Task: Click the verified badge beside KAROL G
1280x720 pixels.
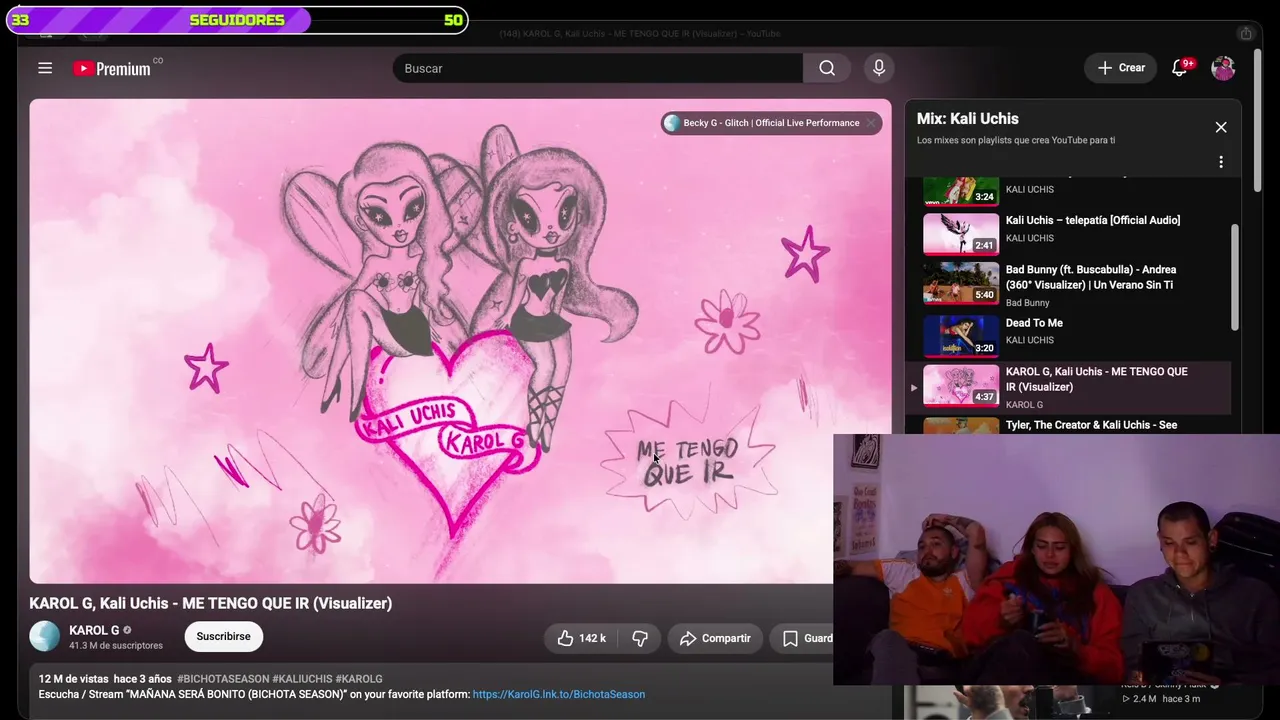Action: (127, 631)
